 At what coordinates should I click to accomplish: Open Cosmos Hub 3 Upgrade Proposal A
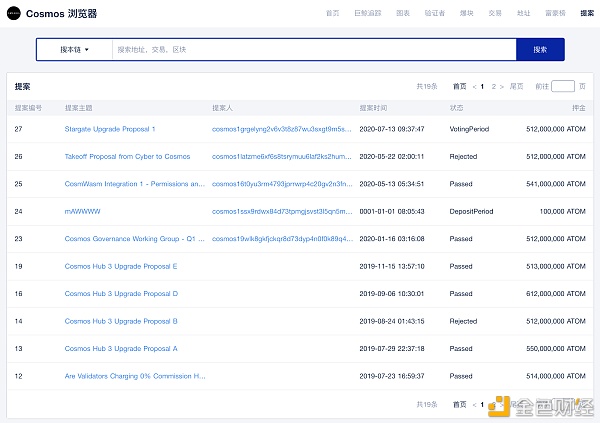[x=121, y=349]
